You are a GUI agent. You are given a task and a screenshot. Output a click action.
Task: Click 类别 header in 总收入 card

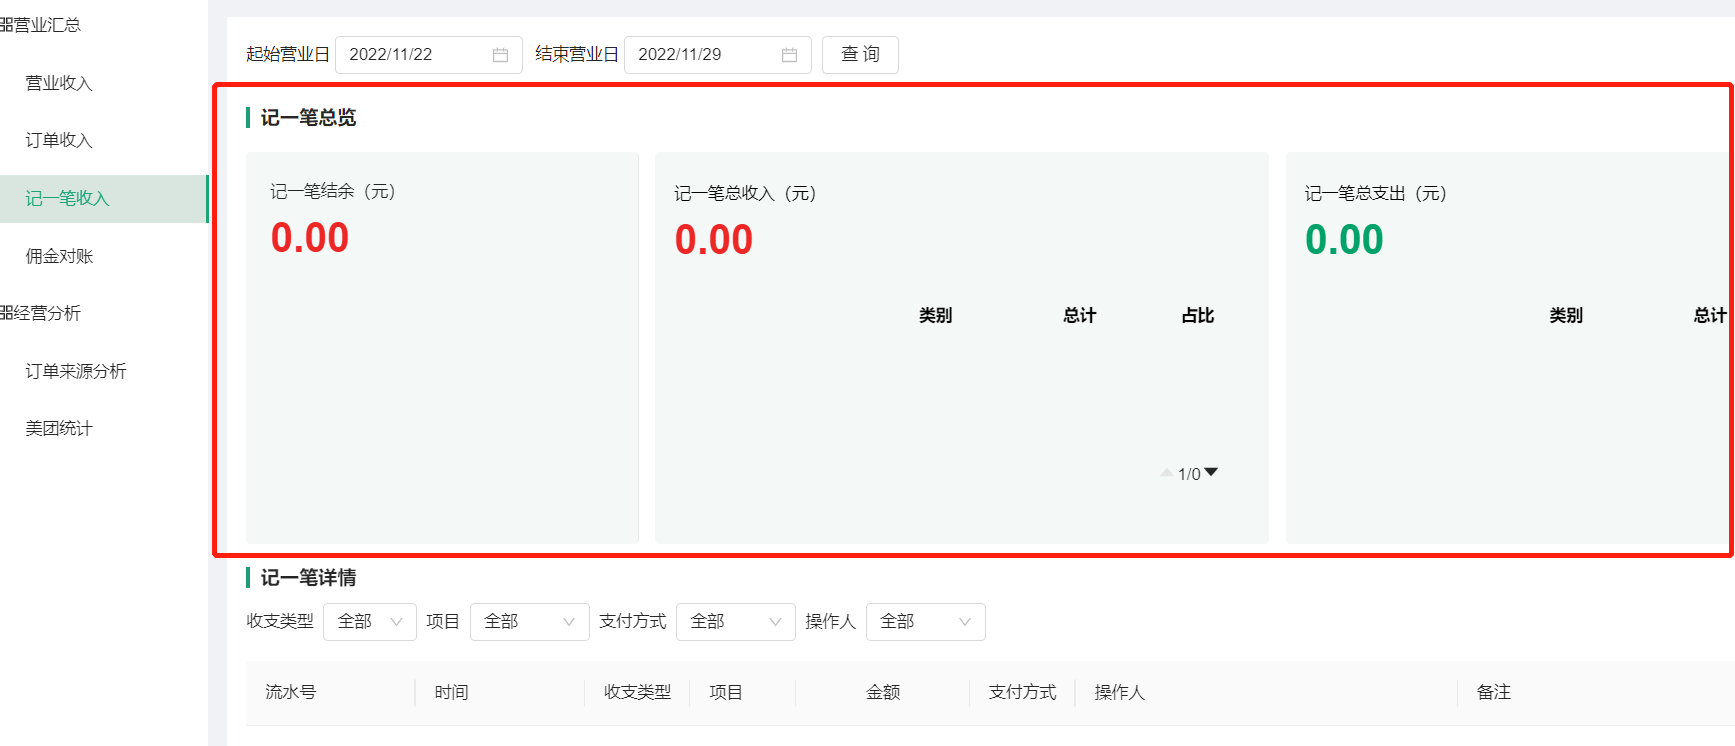point(936,316)
